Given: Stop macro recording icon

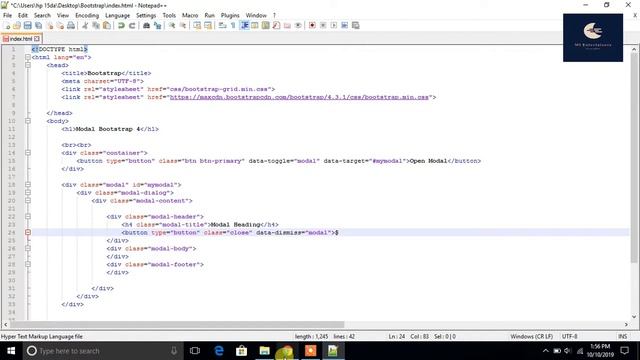Looking at the screenshot, I should (323, 25).
